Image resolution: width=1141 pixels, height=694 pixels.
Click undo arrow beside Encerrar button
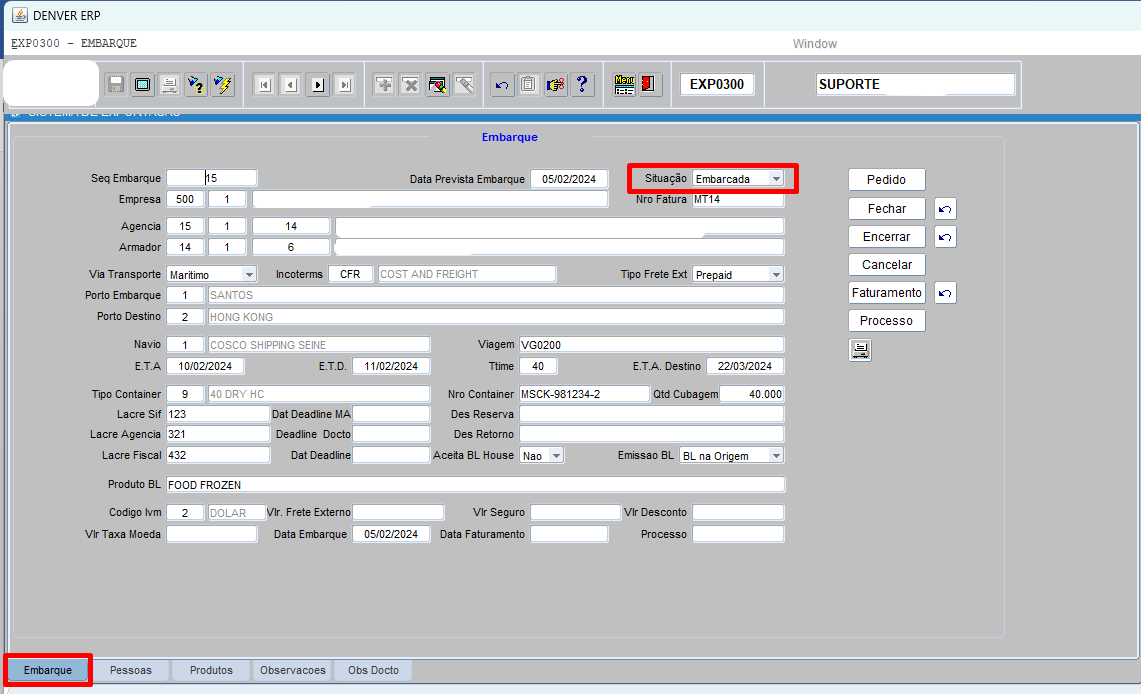pyautogui.click(x=945, y=237)
